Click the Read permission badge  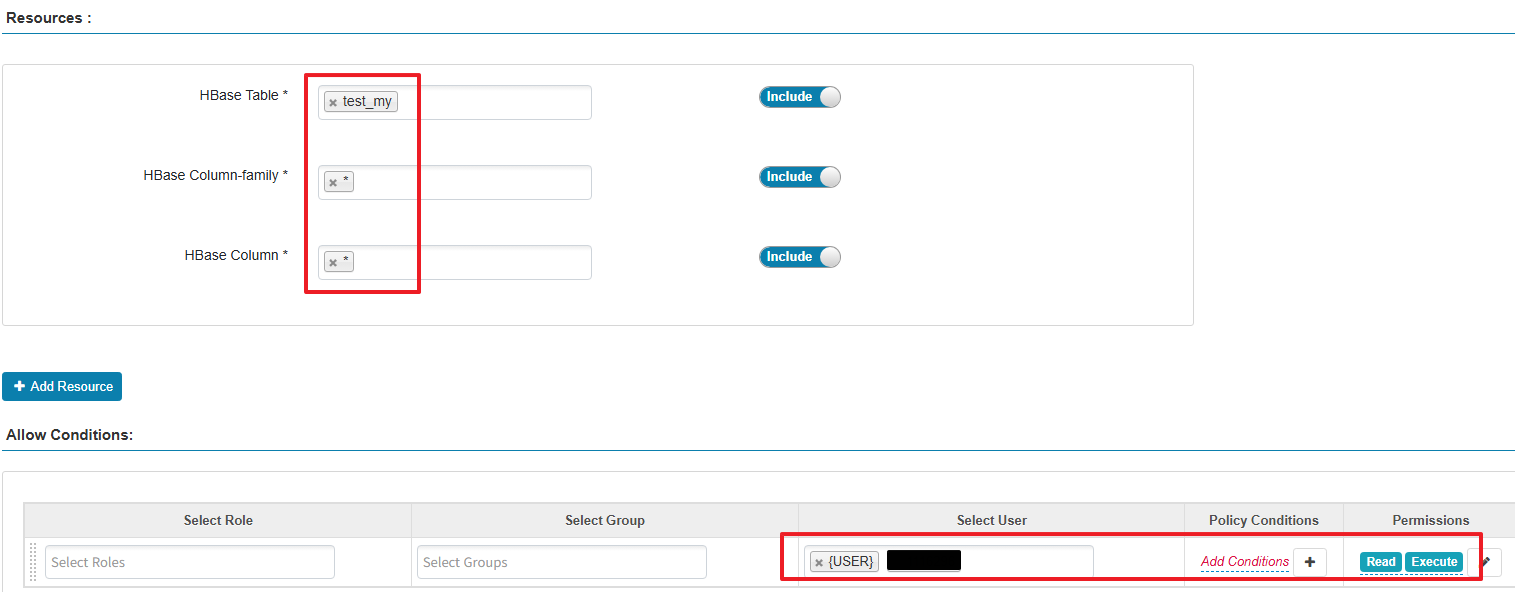pyautogui.click(x=1381, y=562)
